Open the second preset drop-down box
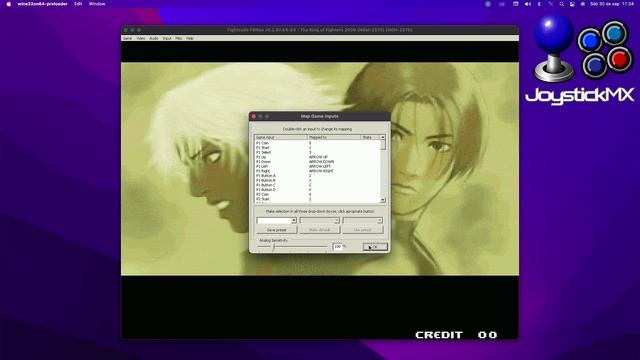640x360 pixels. [x=319, y=220]
